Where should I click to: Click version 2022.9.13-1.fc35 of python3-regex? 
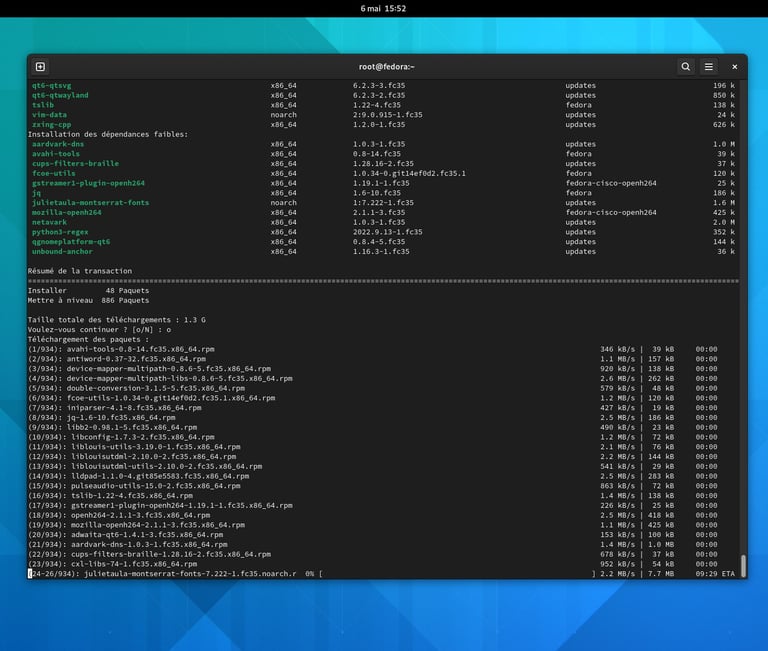click(x=387, y=232)
